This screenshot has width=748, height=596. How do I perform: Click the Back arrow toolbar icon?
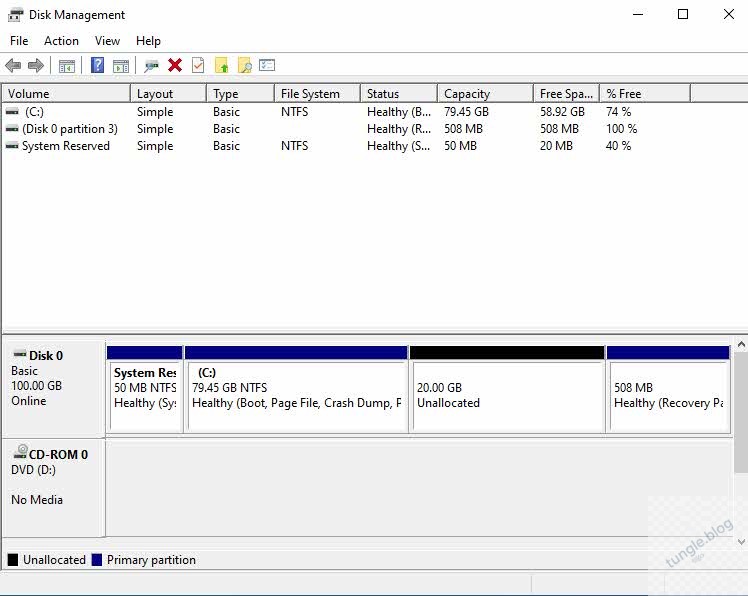point(13,65)
